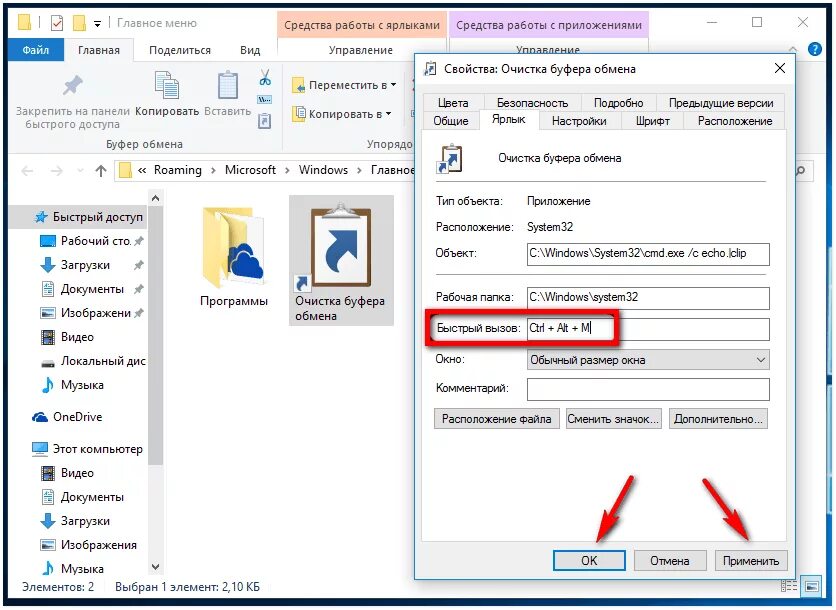
Task: Open the Colors tab in Properties
Action: 453,102
